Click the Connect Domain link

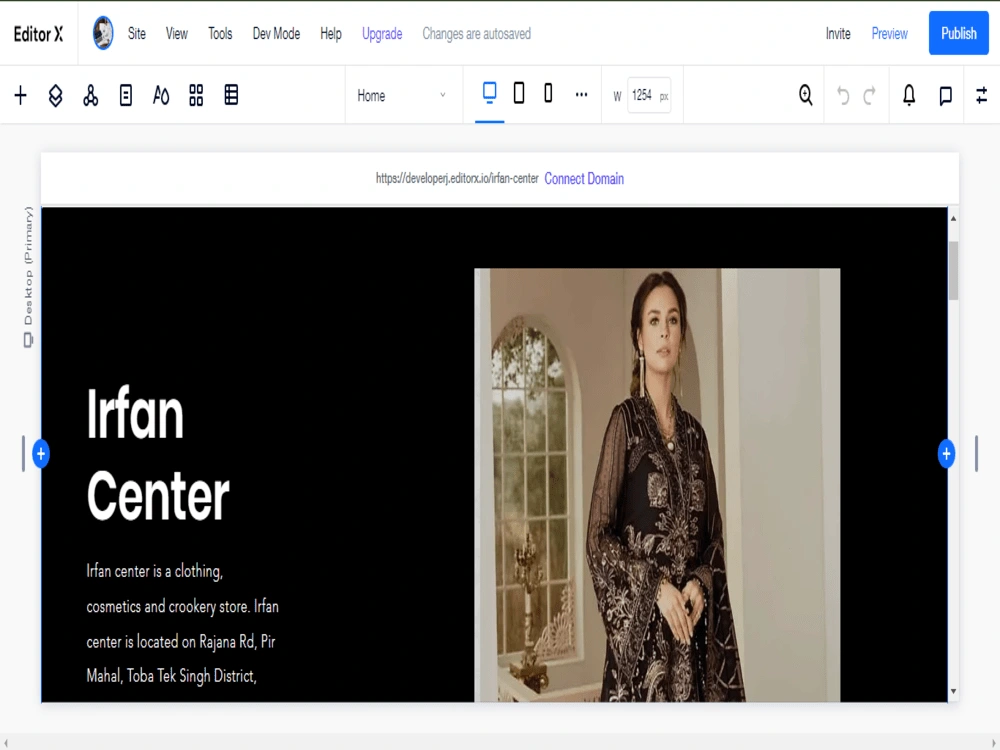(584, 178)
